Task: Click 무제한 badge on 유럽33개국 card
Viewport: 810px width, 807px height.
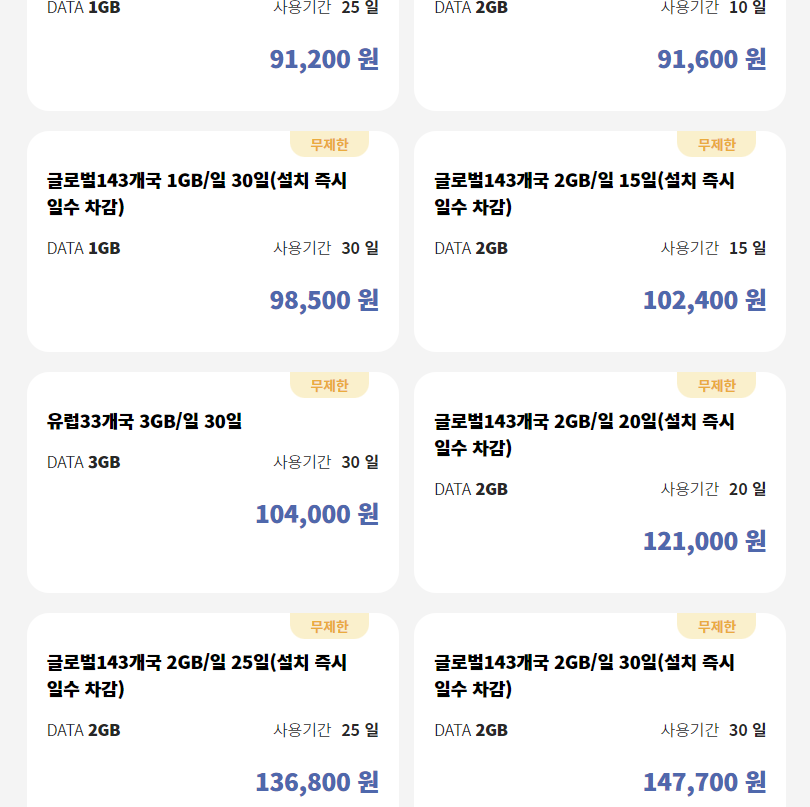Action: tap(329, 385)
